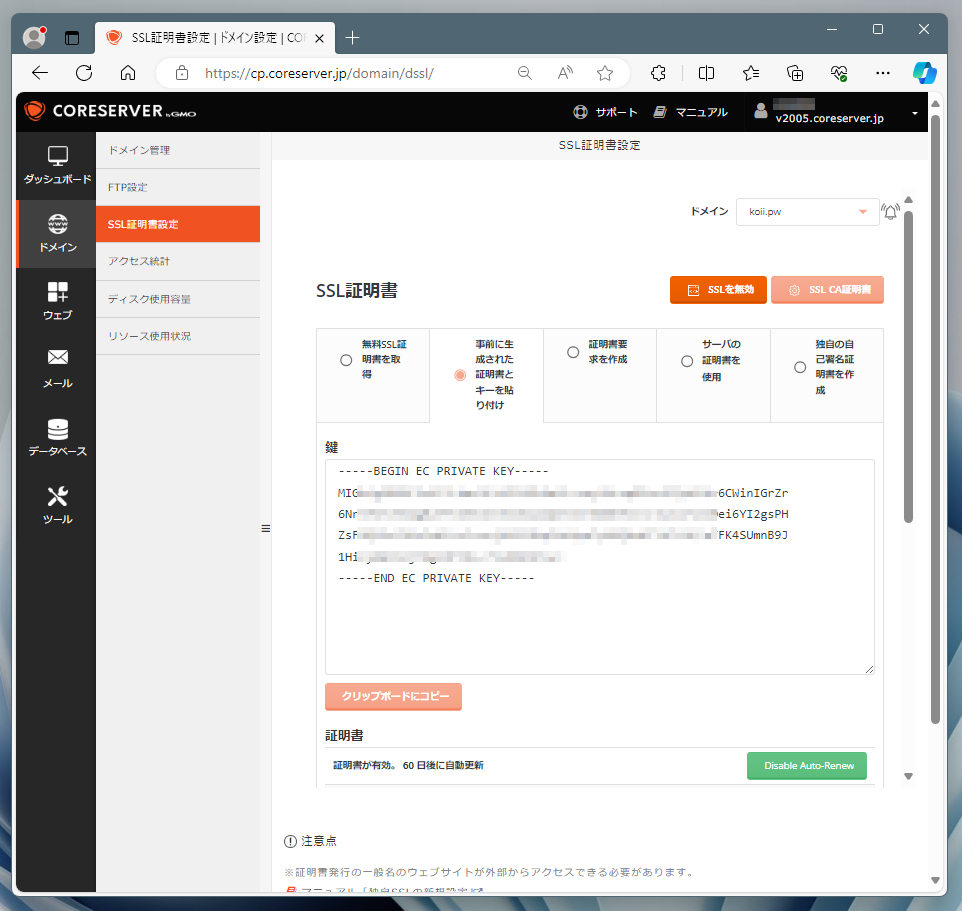This screenshot has height=911, width=962.
Task: Select the サーバの証明書を使用 radio option
Action: 687,361
